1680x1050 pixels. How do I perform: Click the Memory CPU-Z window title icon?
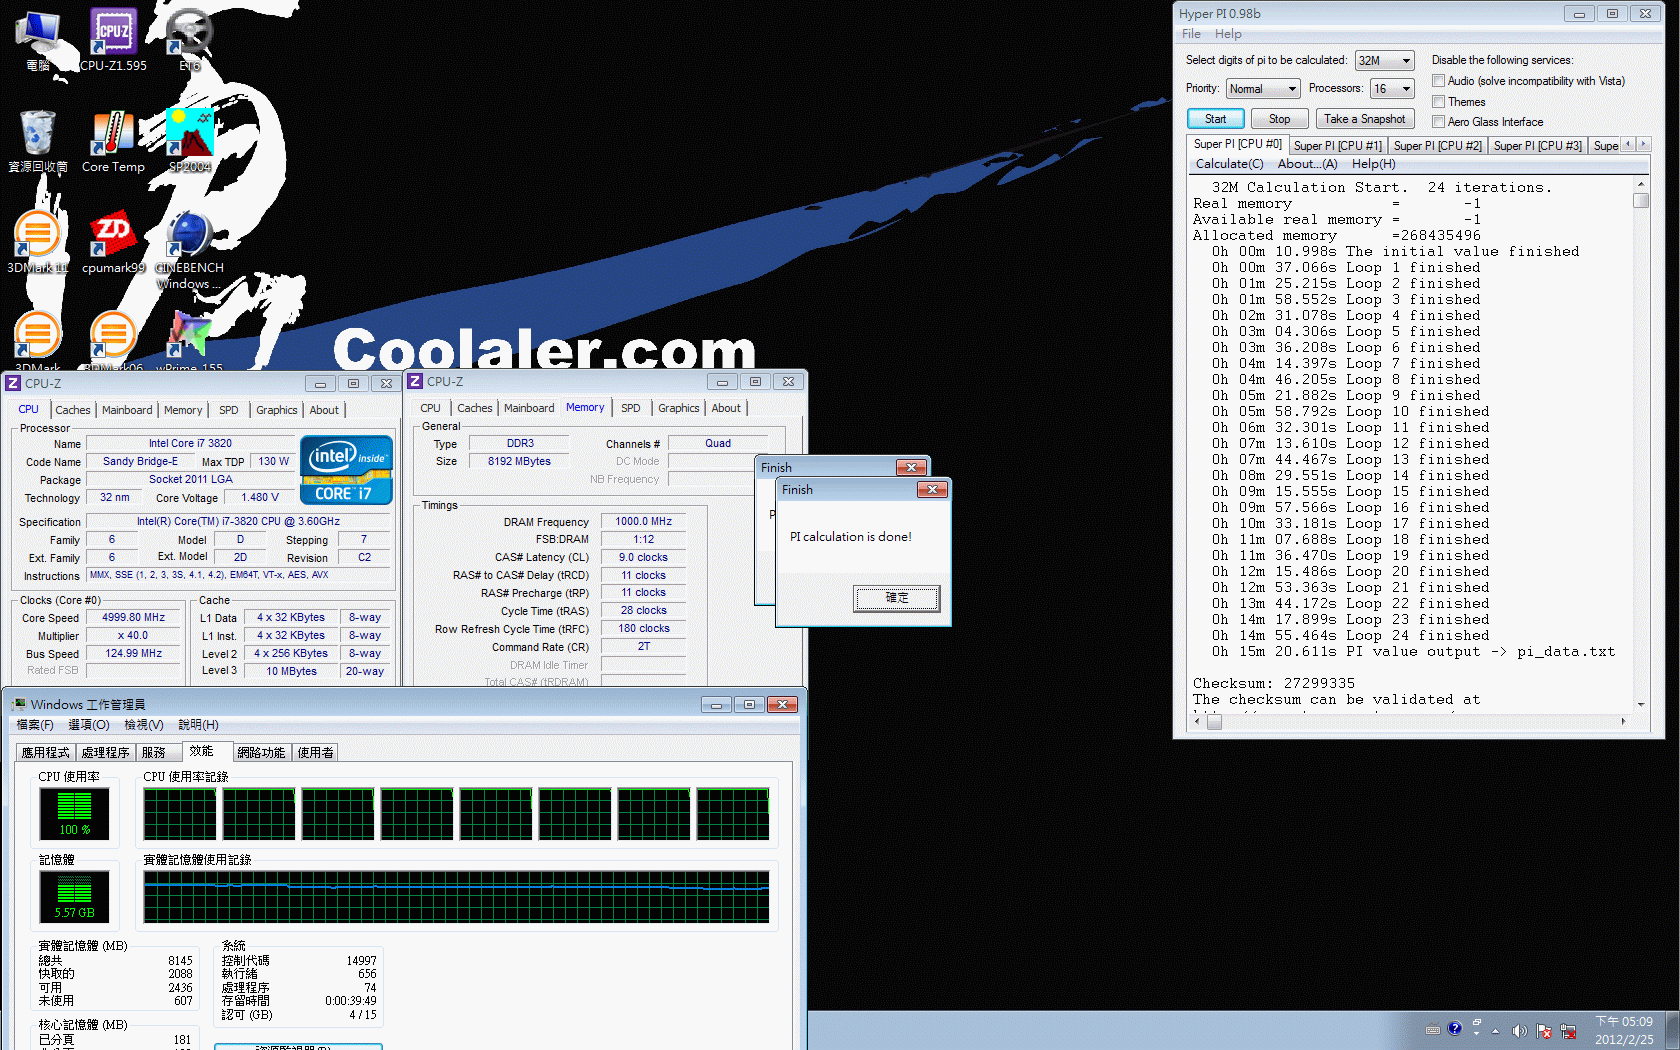click(x=415, y=381)
